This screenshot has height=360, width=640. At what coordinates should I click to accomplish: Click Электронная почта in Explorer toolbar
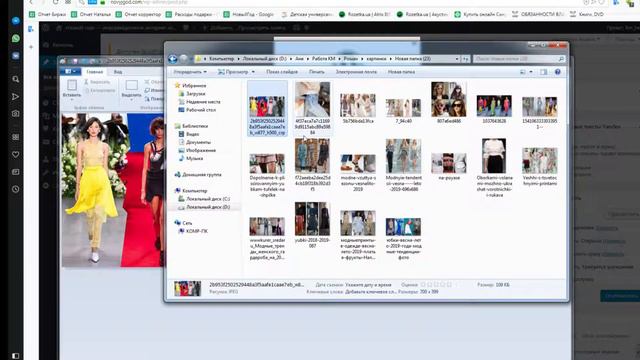[356, 72]
